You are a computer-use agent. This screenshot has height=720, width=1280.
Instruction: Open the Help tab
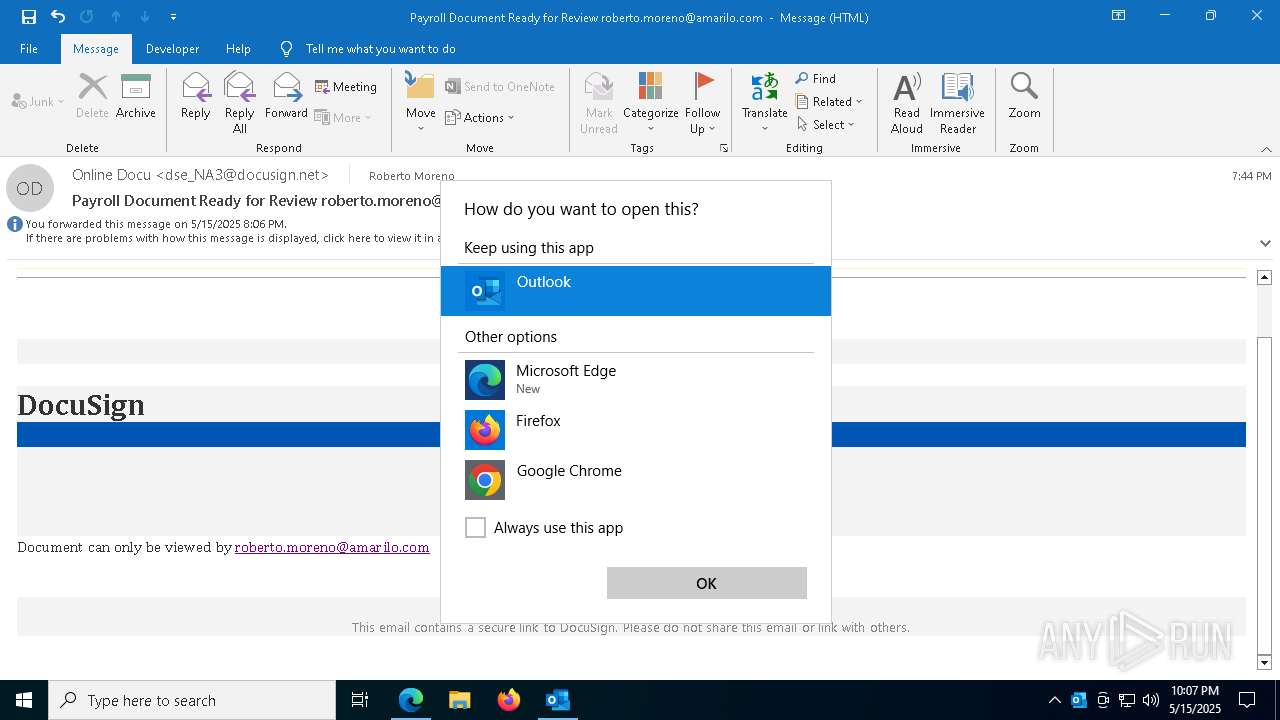point(238,48)
